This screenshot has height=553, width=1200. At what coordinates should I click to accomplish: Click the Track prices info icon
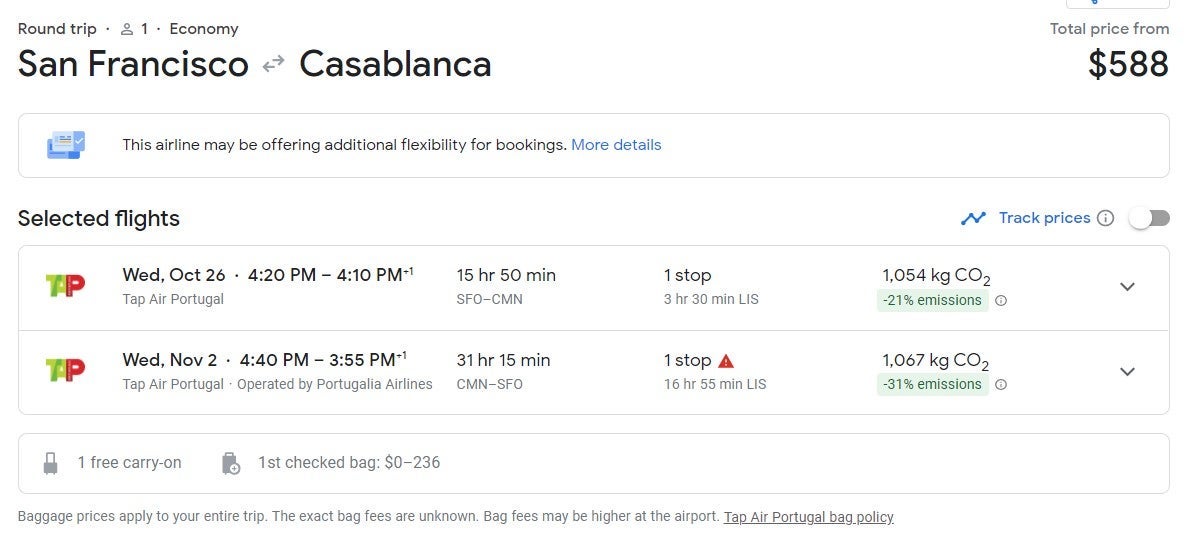[x=1105, y=218]
